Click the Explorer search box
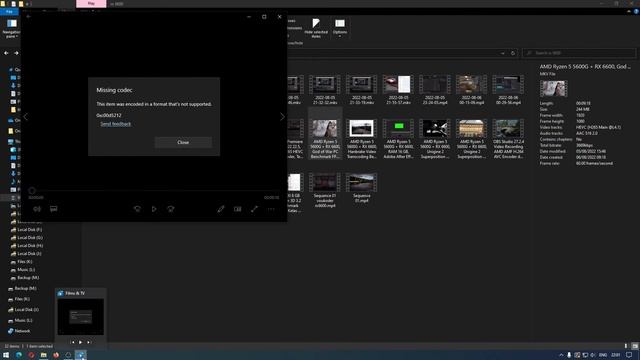 (x=579, y=53)
